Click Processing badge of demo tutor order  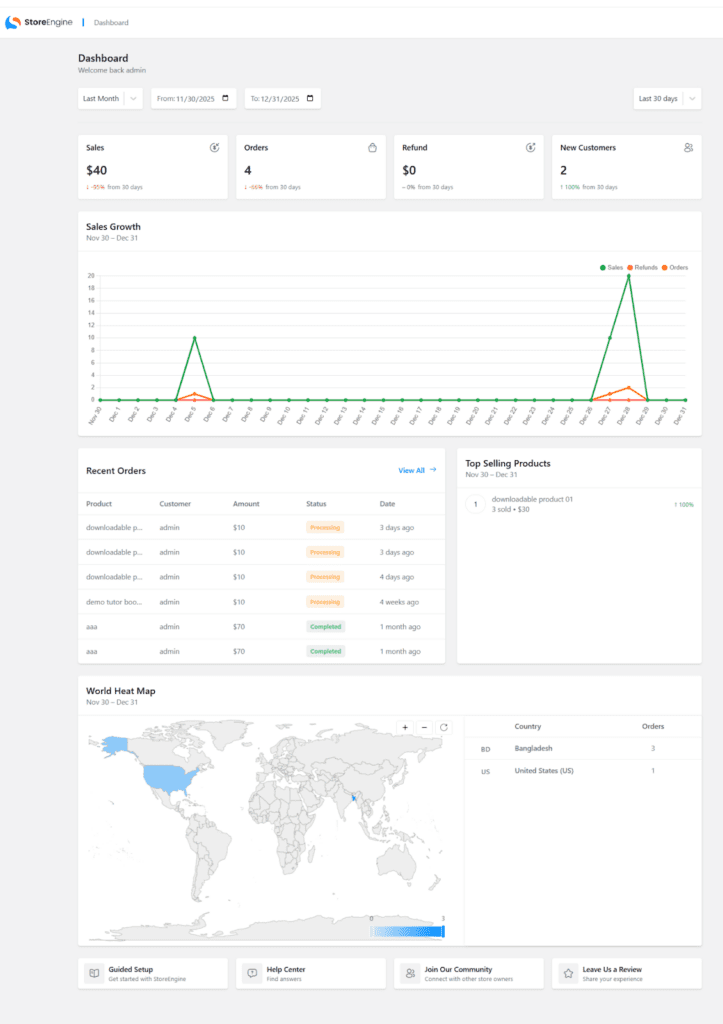325,602
